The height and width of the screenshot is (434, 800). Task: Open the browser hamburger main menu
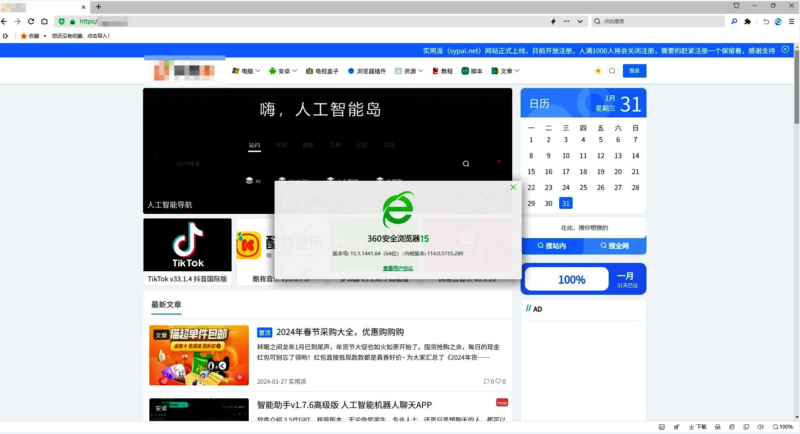point(791,21)
